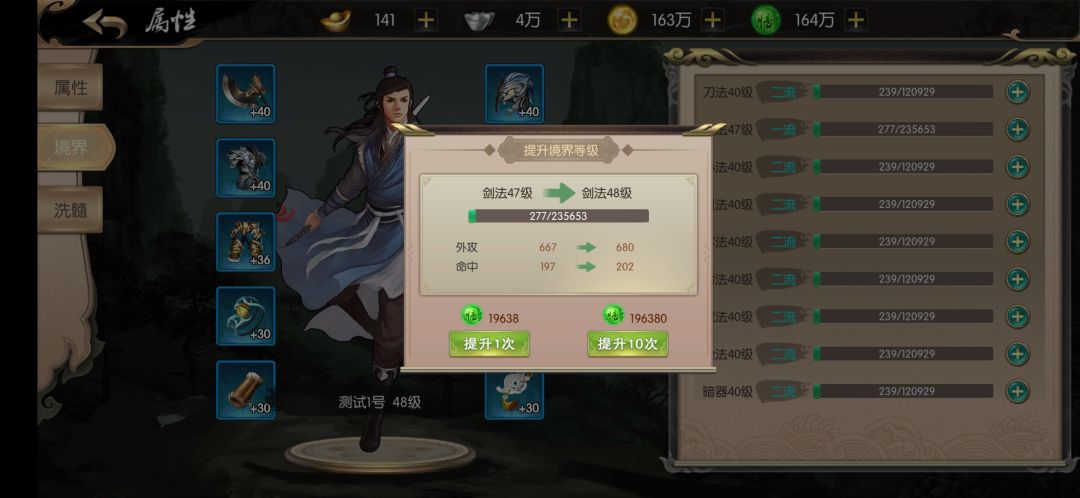Viewport: 1080px width, 498px height.
Task: Open the weapon blade equipment slot +40
Action: pos(246,94)
